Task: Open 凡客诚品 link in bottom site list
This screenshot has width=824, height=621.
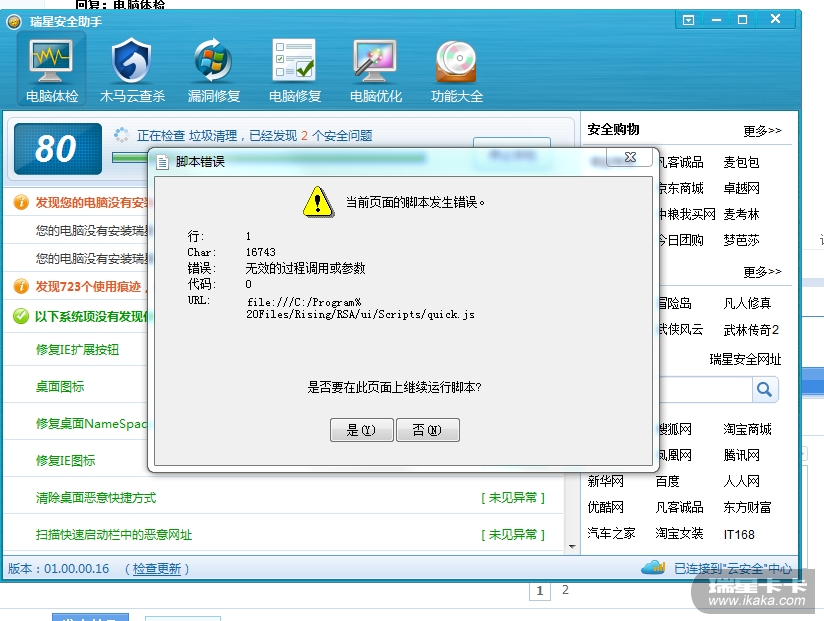Action: point(679,507)
